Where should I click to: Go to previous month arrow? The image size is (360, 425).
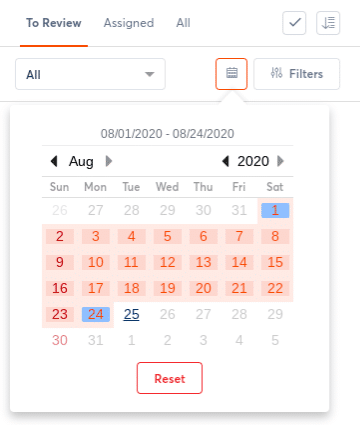click(x=54, y=161)
